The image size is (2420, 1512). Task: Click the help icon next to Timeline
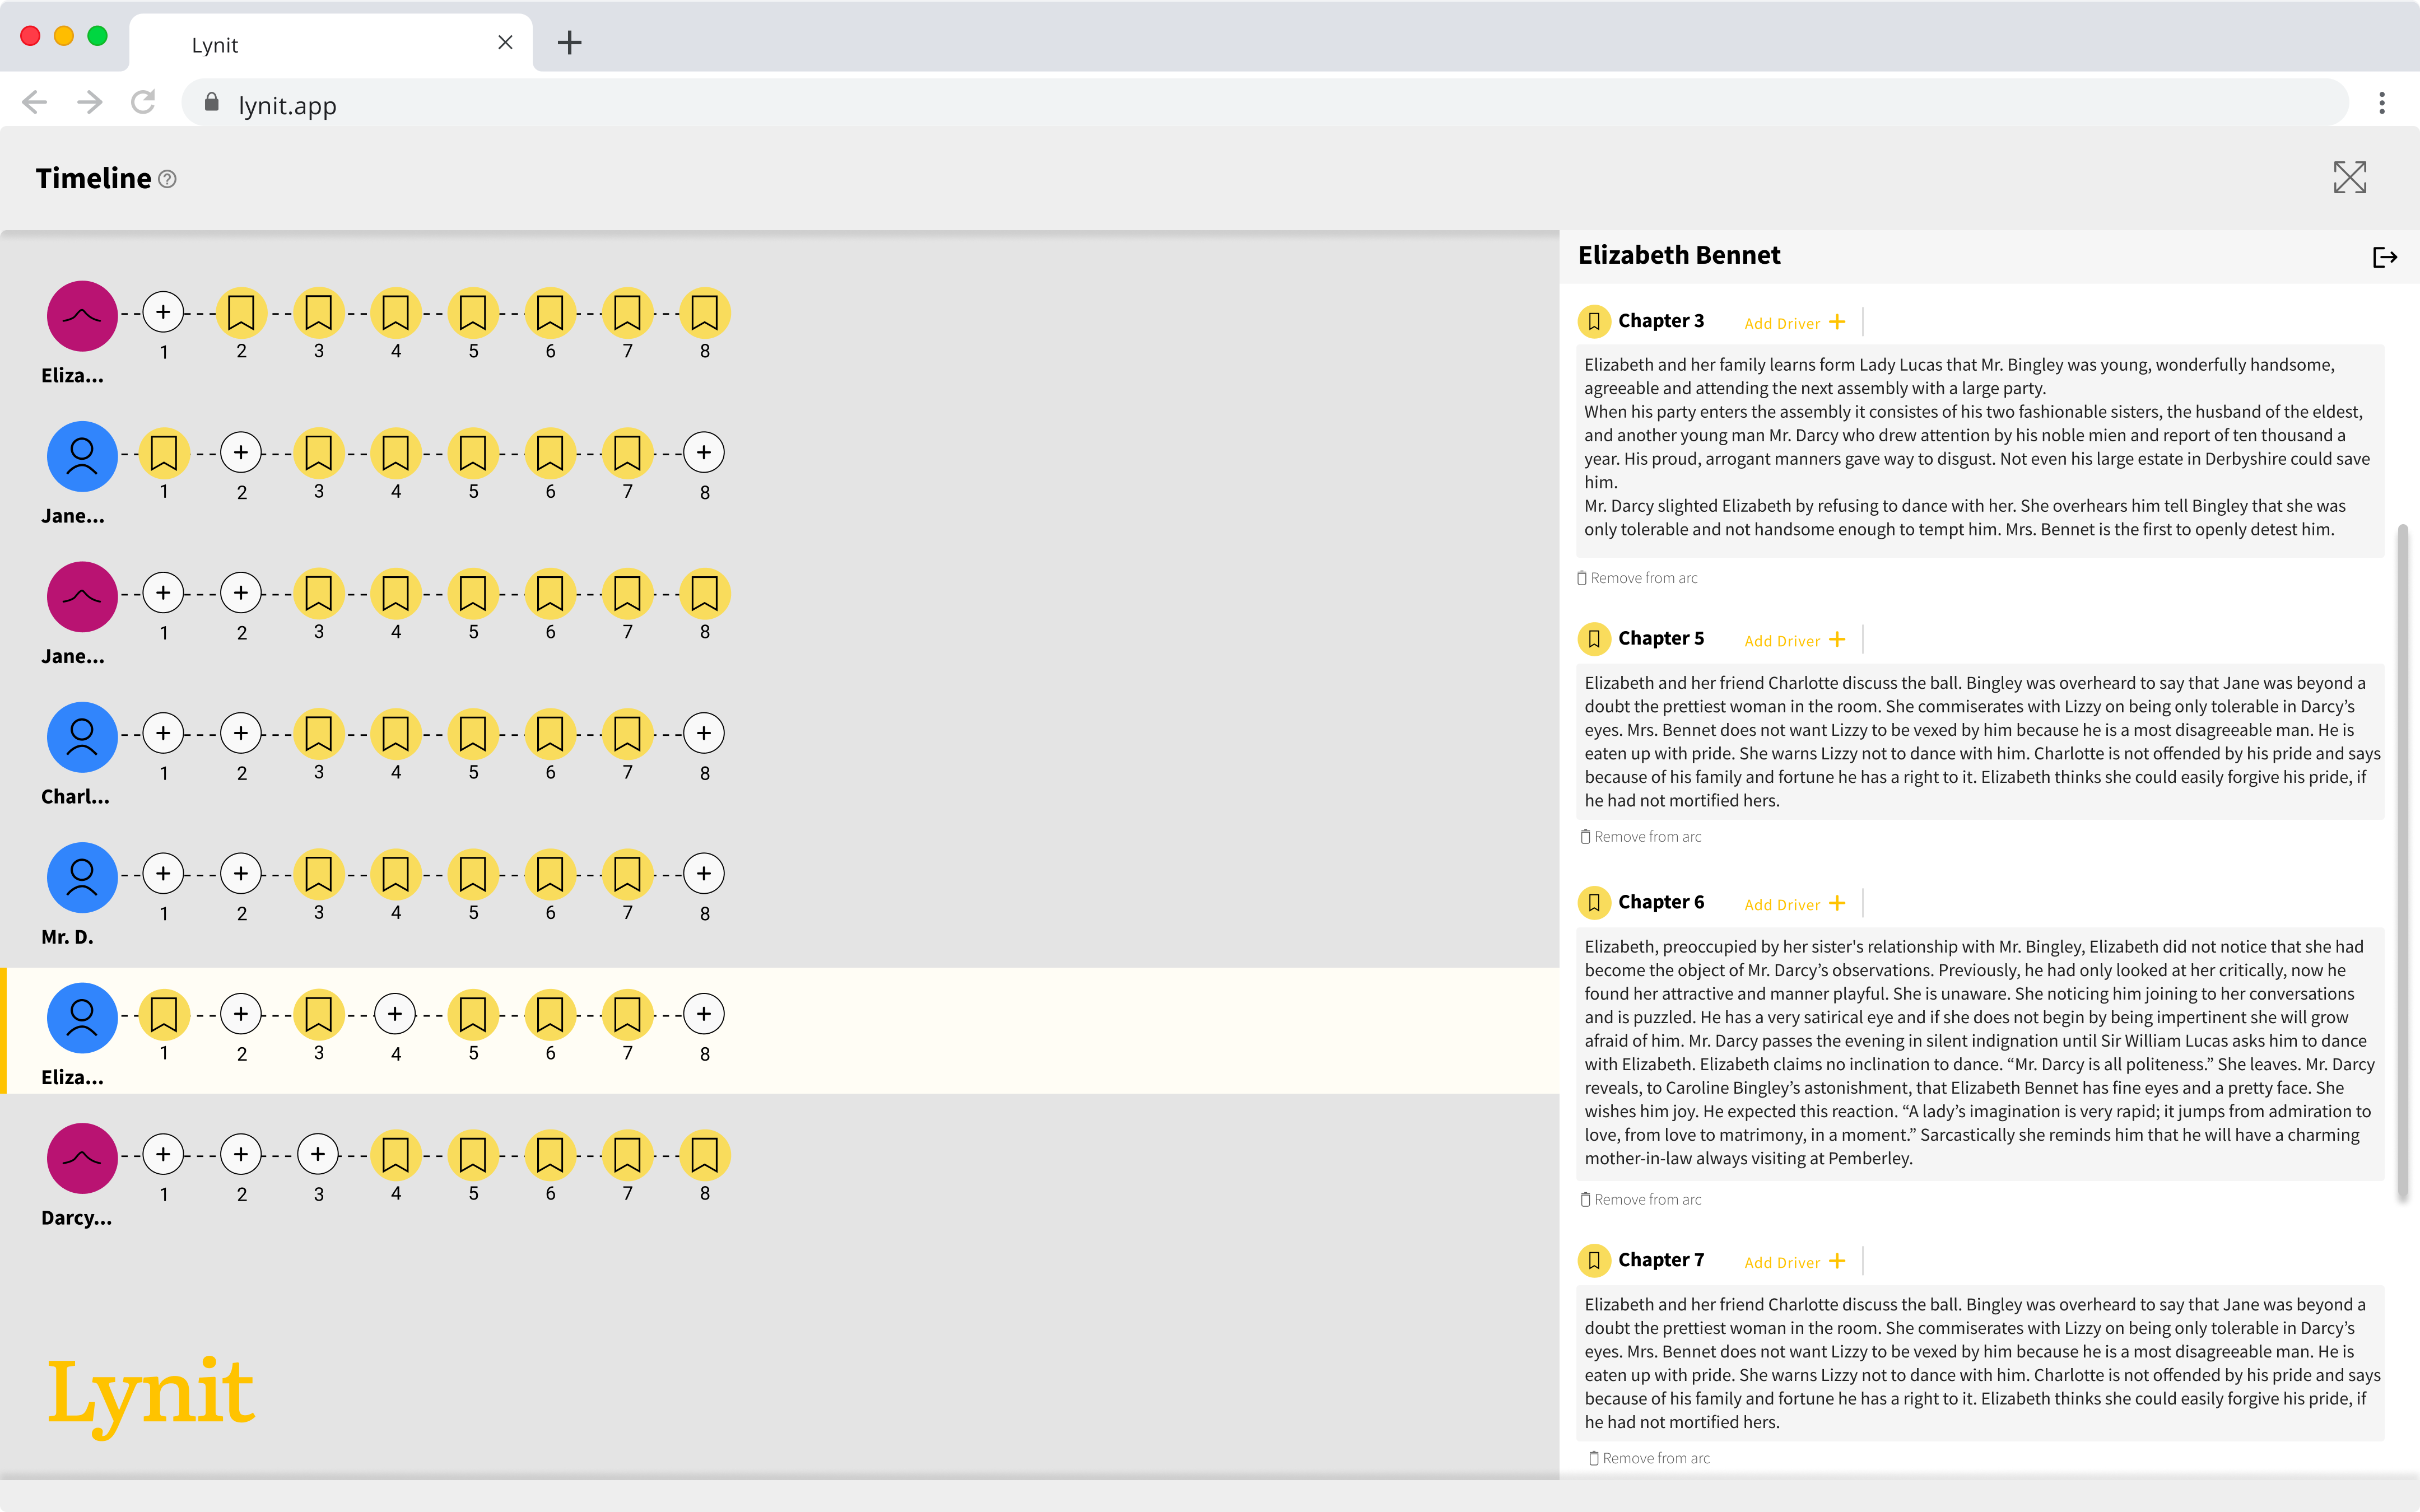click(x=168, y=179)
